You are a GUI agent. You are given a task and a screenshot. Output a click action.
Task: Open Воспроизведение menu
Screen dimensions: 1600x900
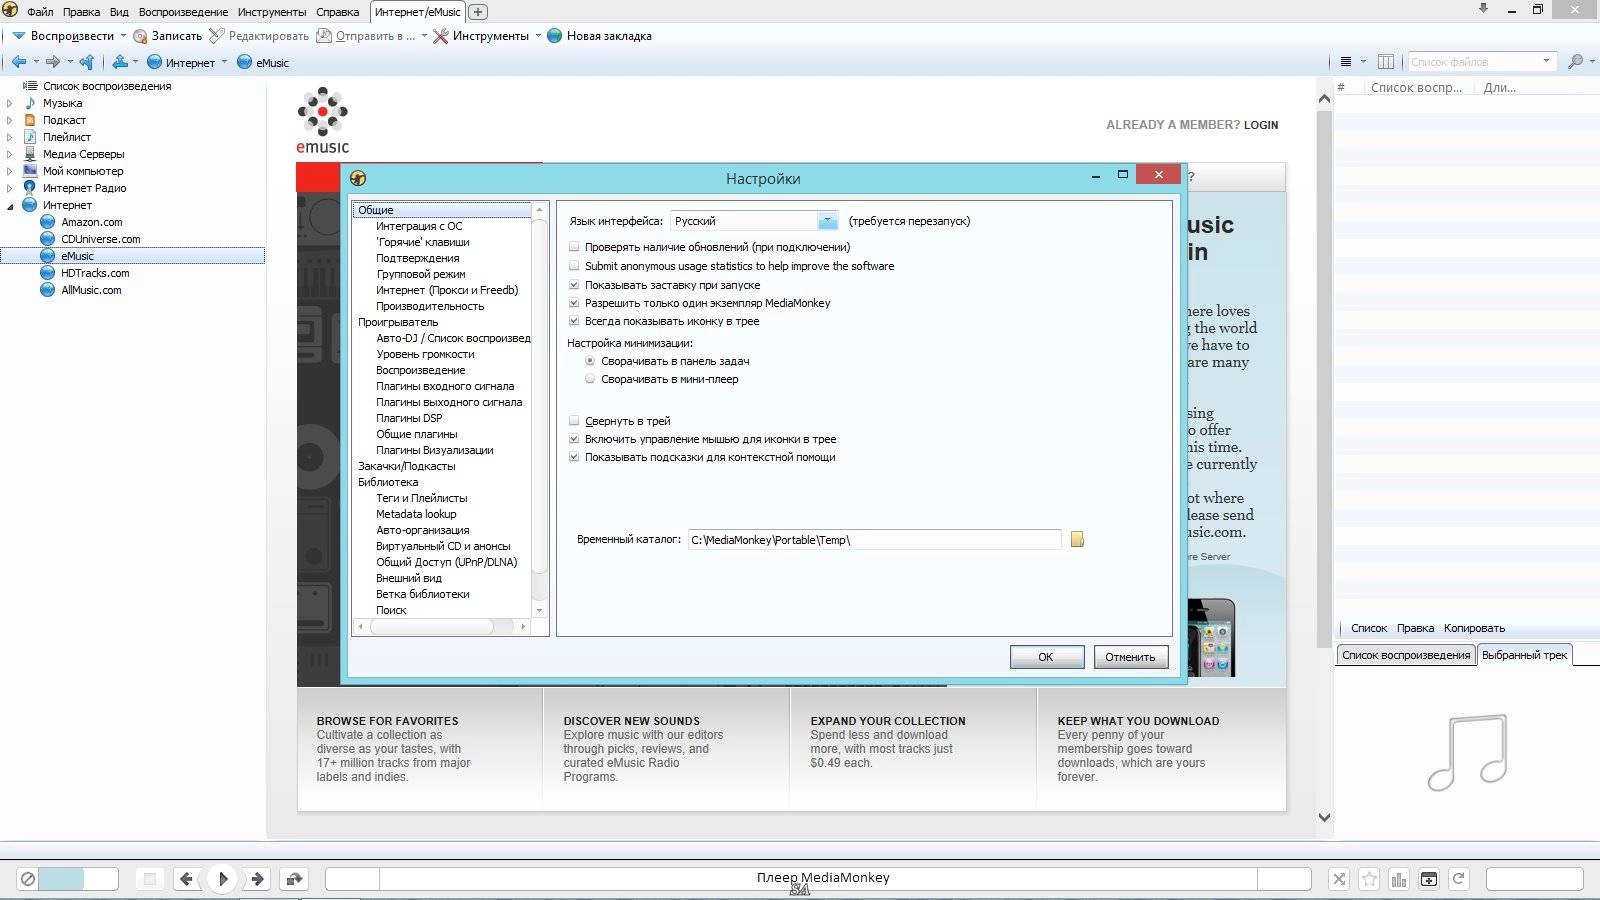coord(183,12)
